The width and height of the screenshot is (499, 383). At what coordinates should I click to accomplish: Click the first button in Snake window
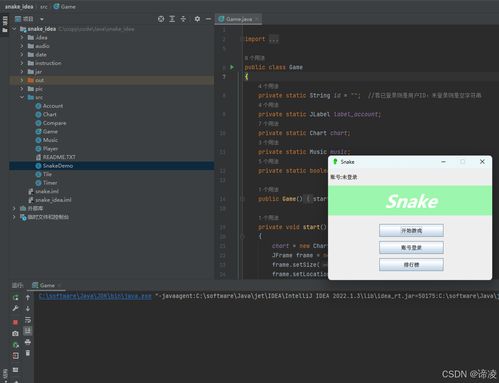[411, 230]
